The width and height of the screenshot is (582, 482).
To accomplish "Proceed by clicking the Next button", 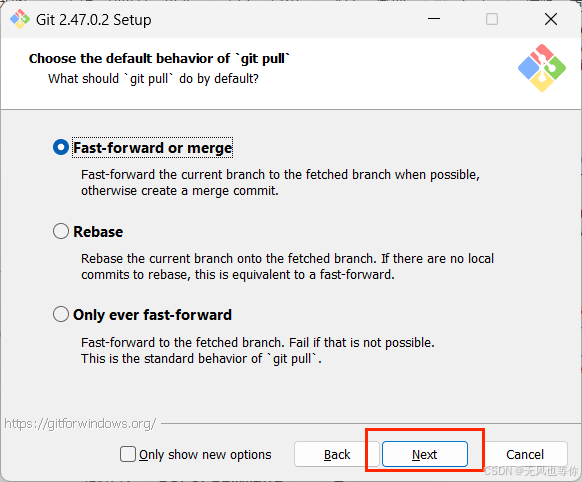I will [x=425, y=454].
